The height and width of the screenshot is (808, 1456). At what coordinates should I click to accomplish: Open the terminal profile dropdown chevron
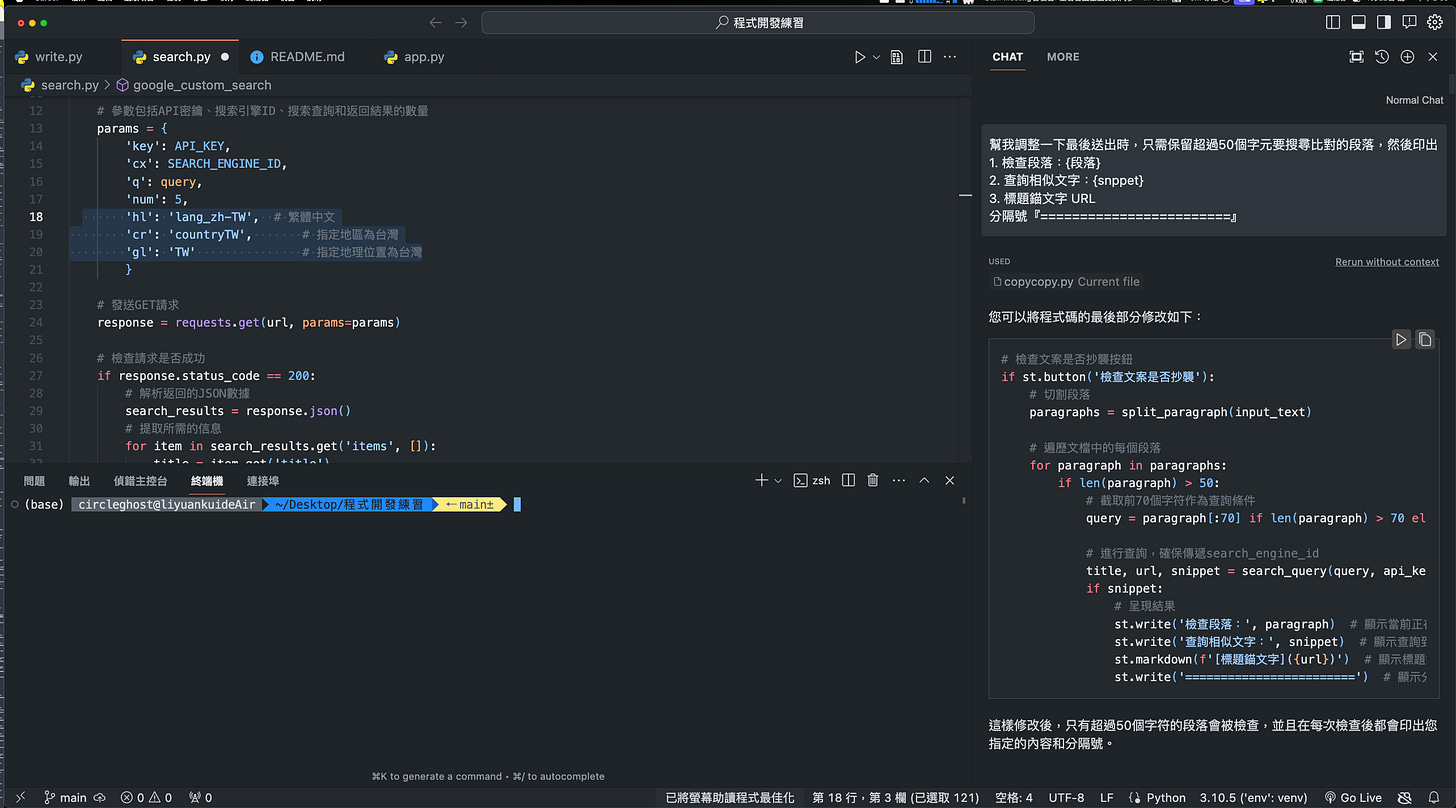(776, 480)
